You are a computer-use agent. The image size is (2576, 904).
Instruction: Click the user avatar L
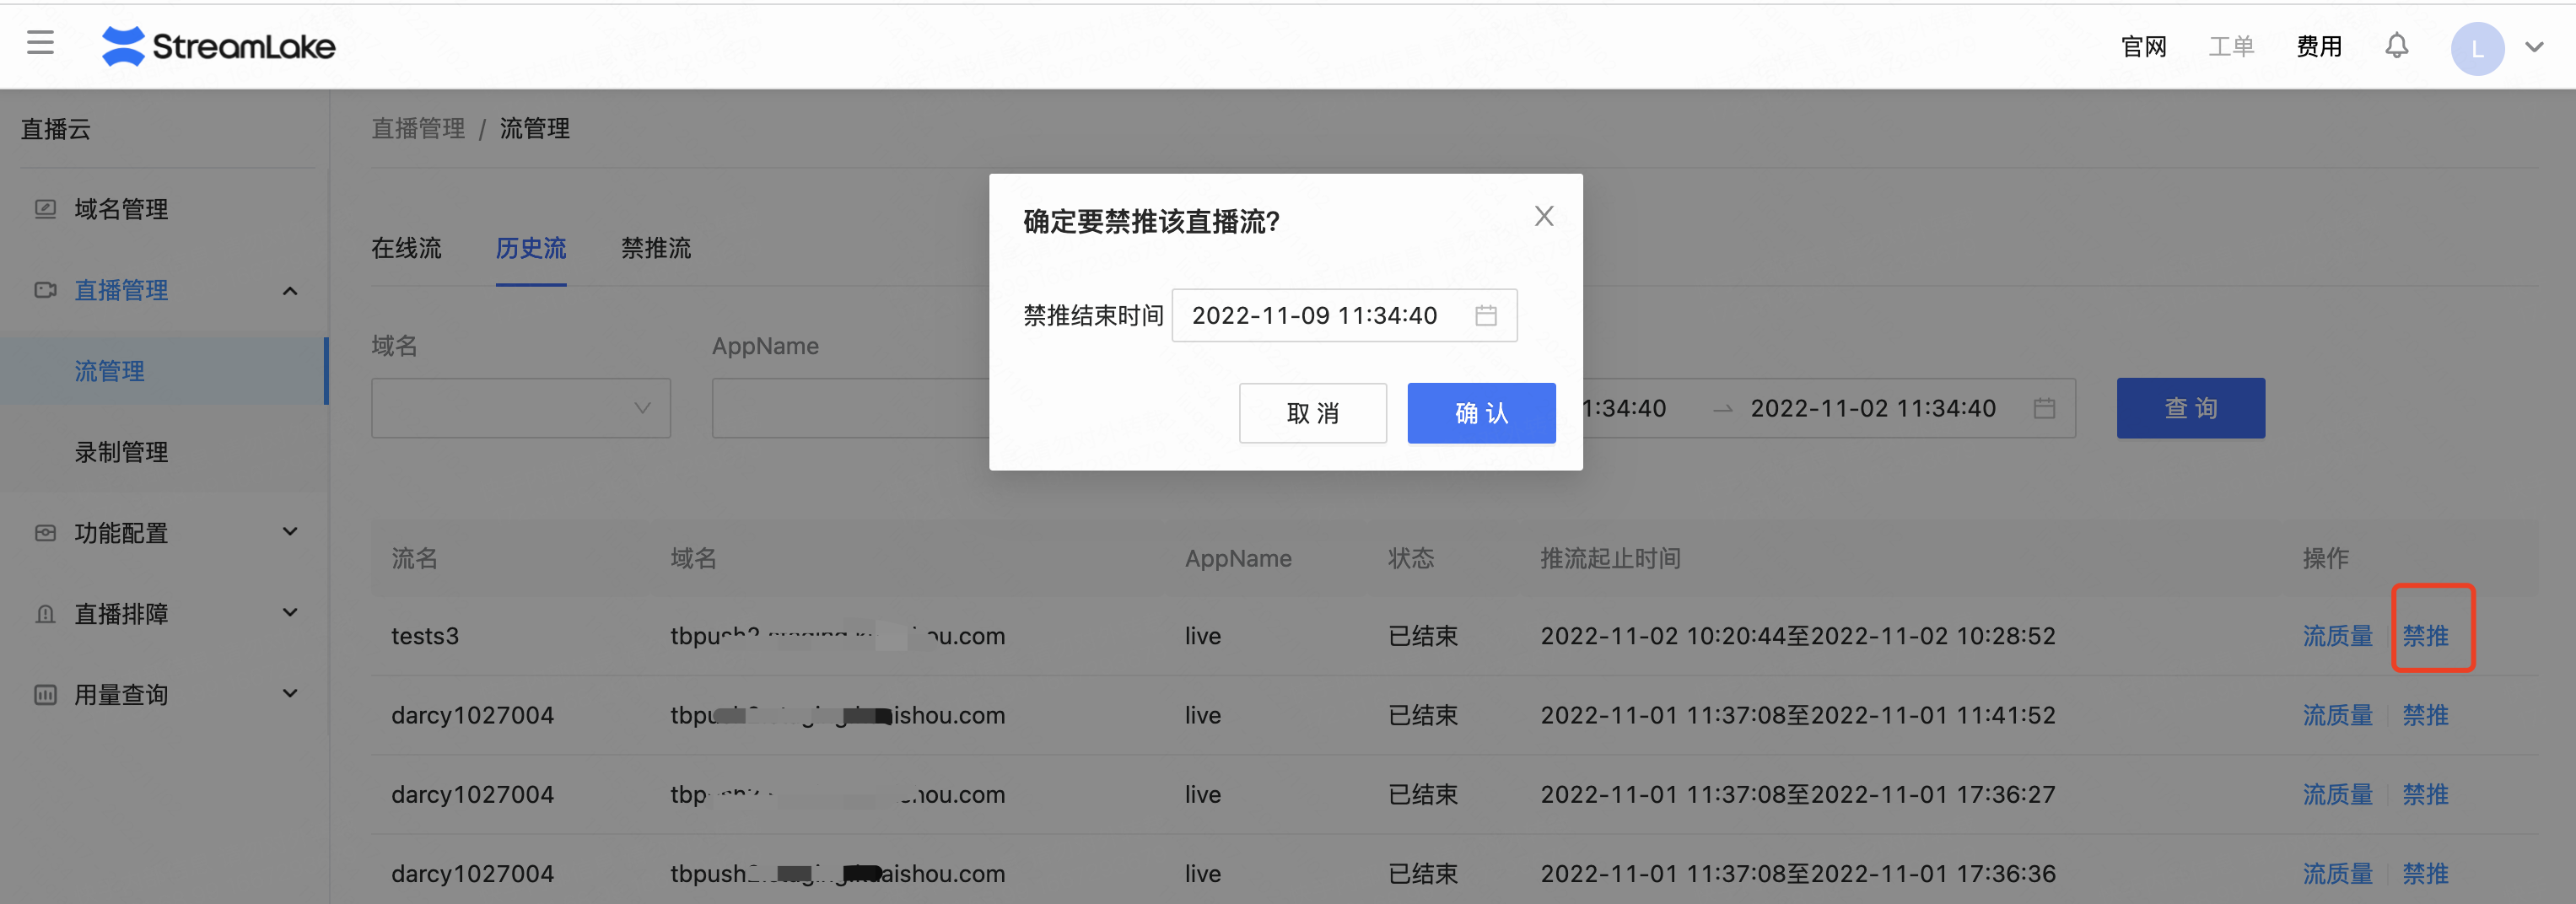pyautogui.click(x=2477, y=48)
